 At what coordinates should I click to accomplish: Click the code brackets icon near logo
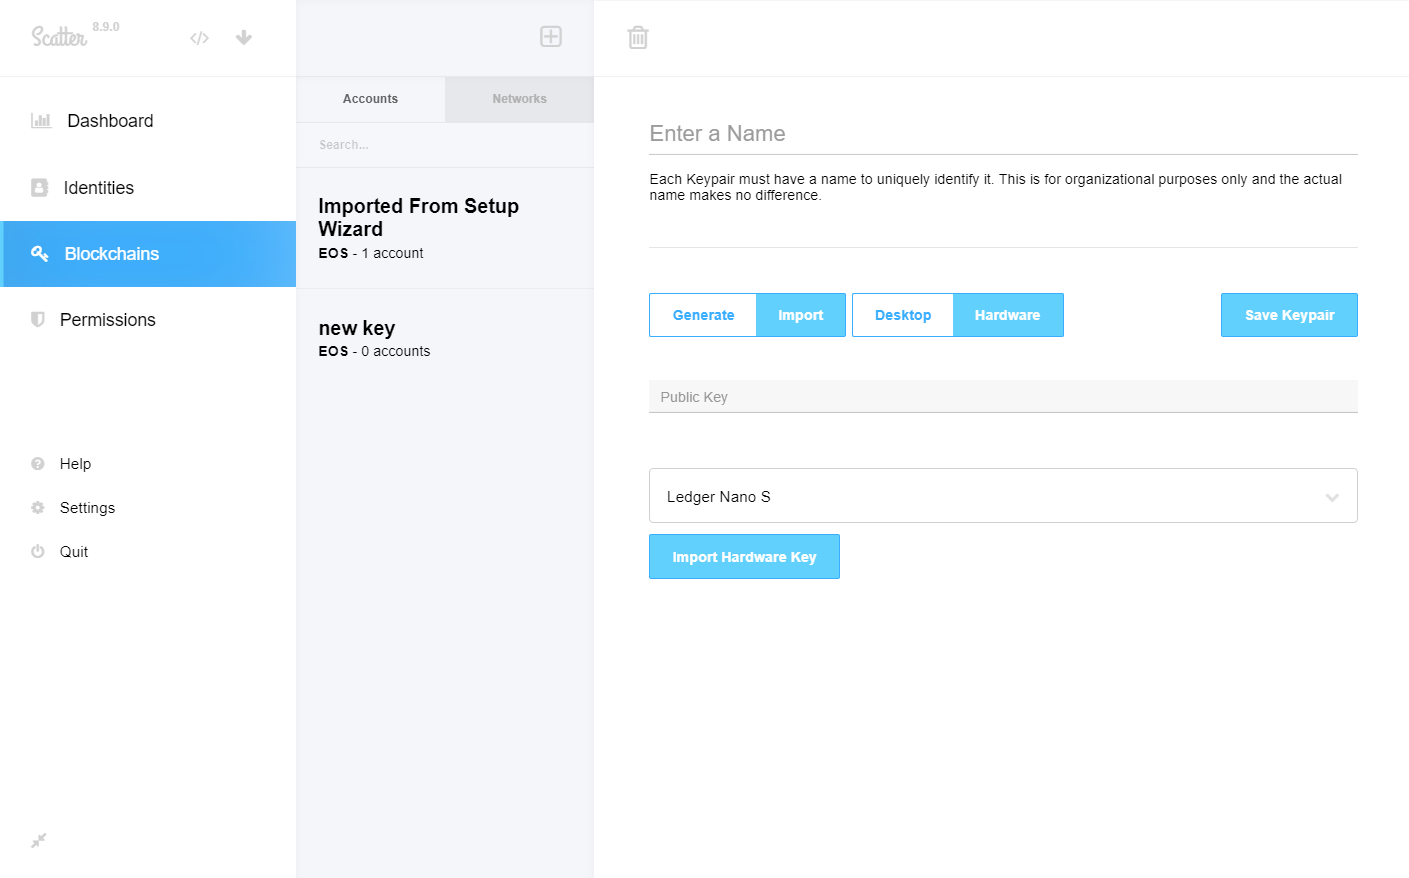[x=200, y=38]
